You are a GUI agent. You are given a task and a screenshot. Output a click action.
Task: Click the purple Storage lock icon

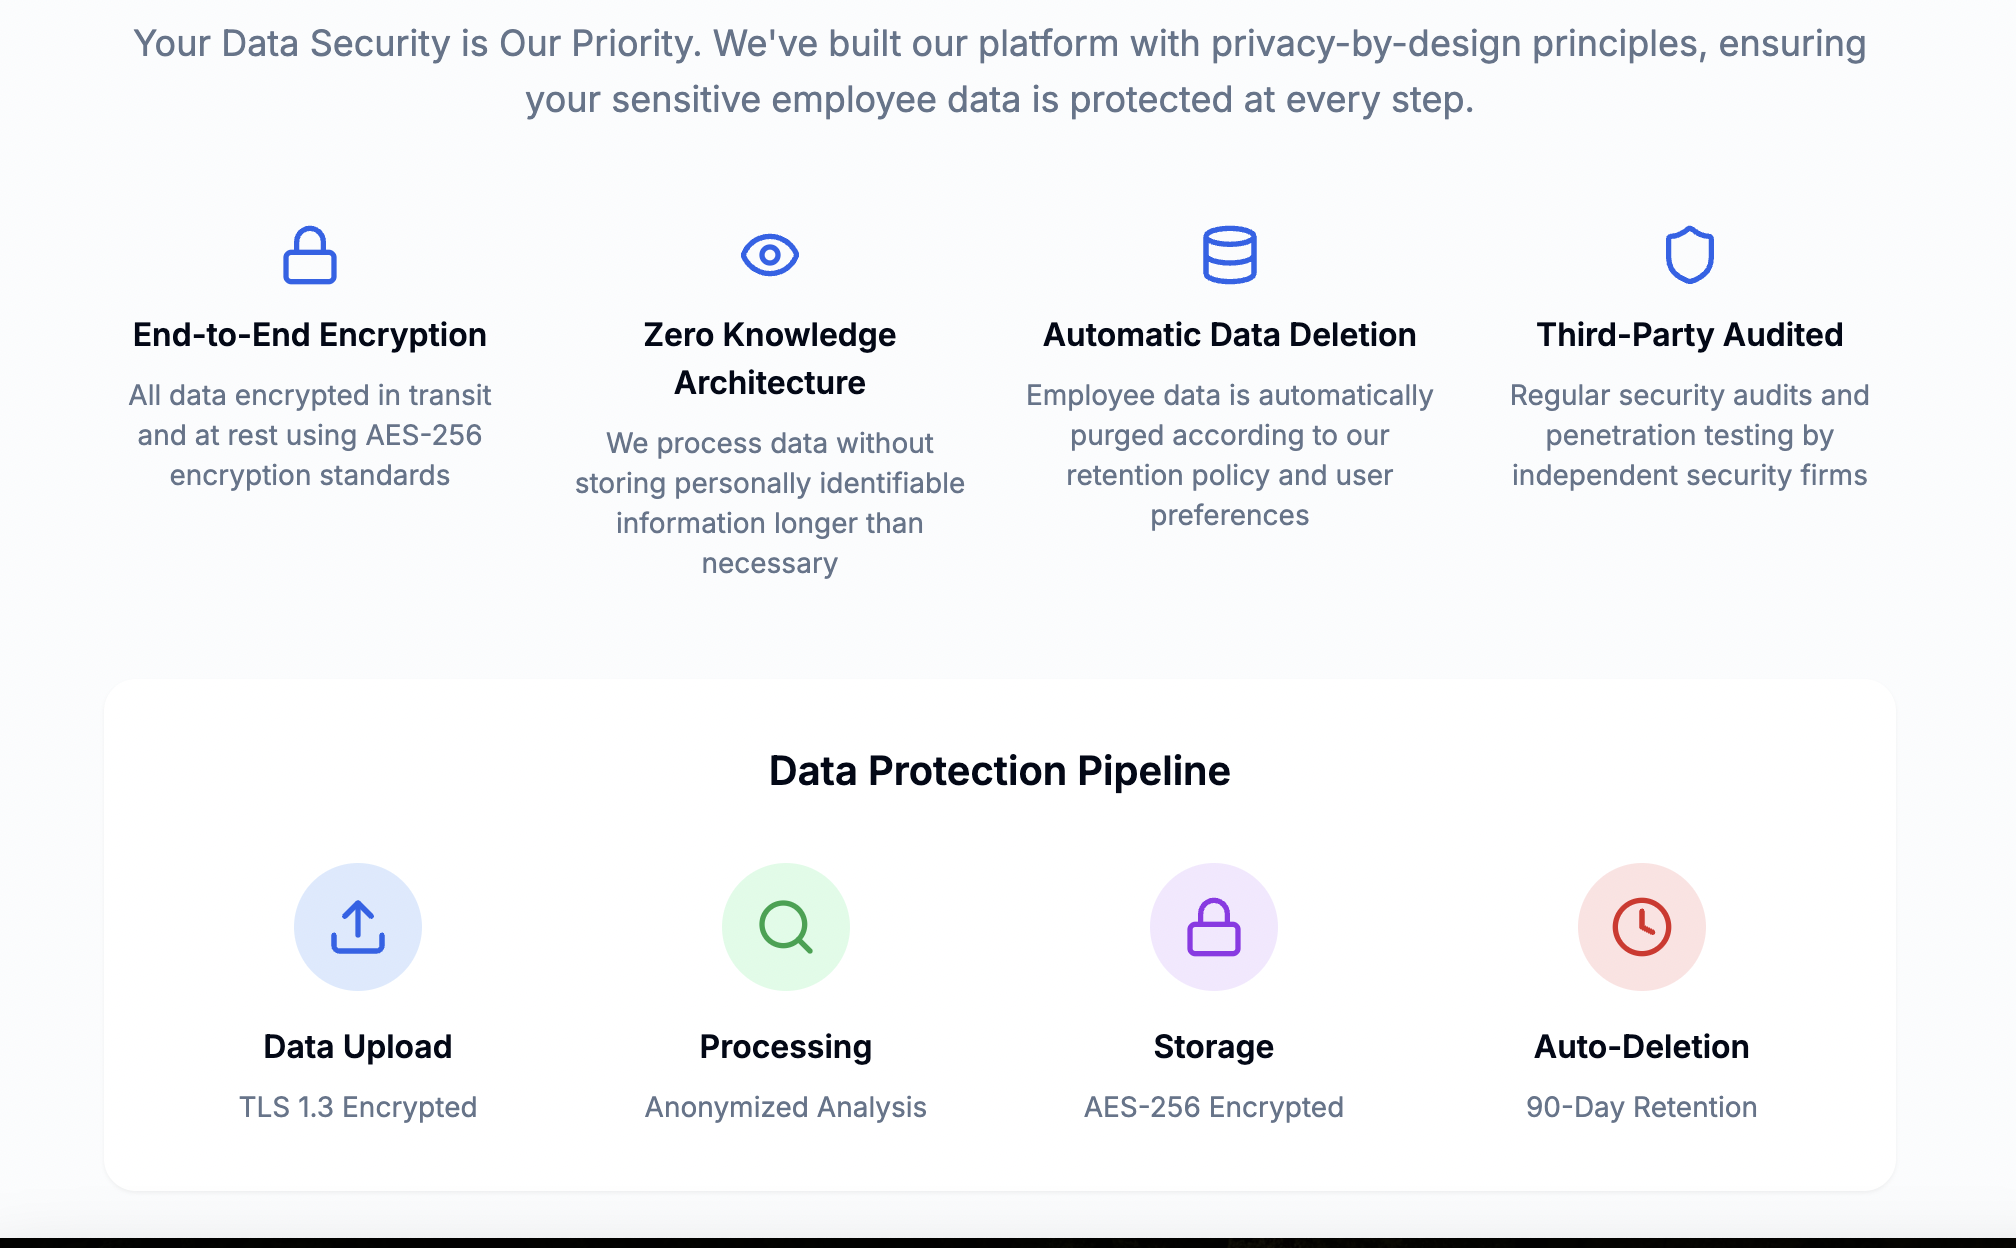(x=1214, y=927)
